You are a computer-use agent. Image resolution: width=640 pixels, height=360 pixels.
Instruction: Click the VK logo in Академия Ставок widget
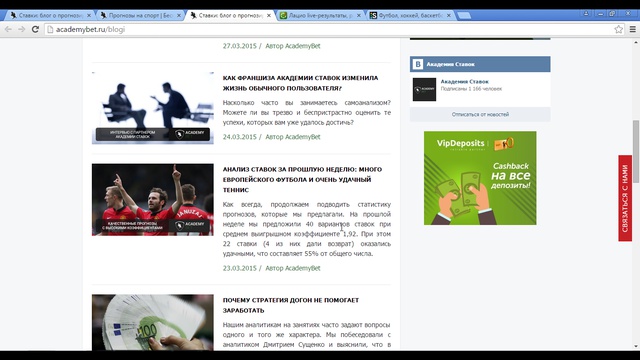(418, 64)
